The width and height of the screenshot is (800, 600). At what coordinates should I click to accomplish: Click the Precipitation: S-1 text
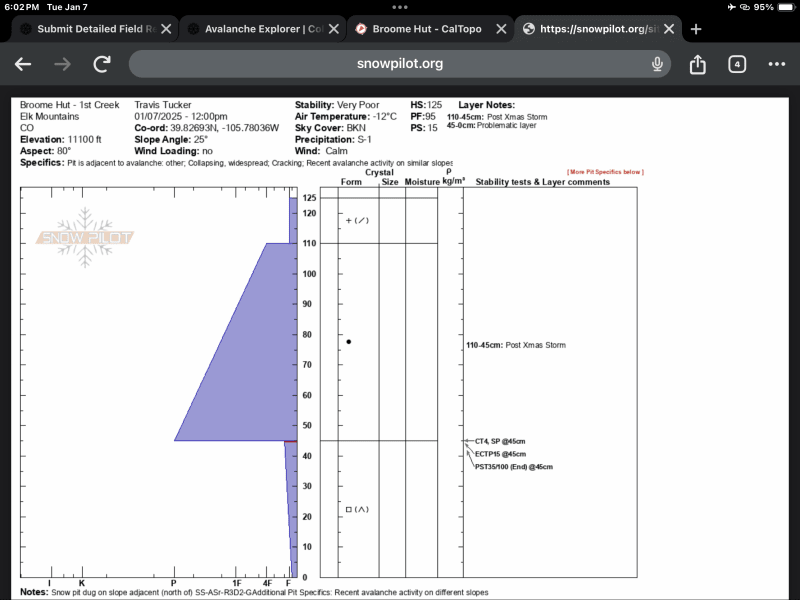click(x=333, y=140)
